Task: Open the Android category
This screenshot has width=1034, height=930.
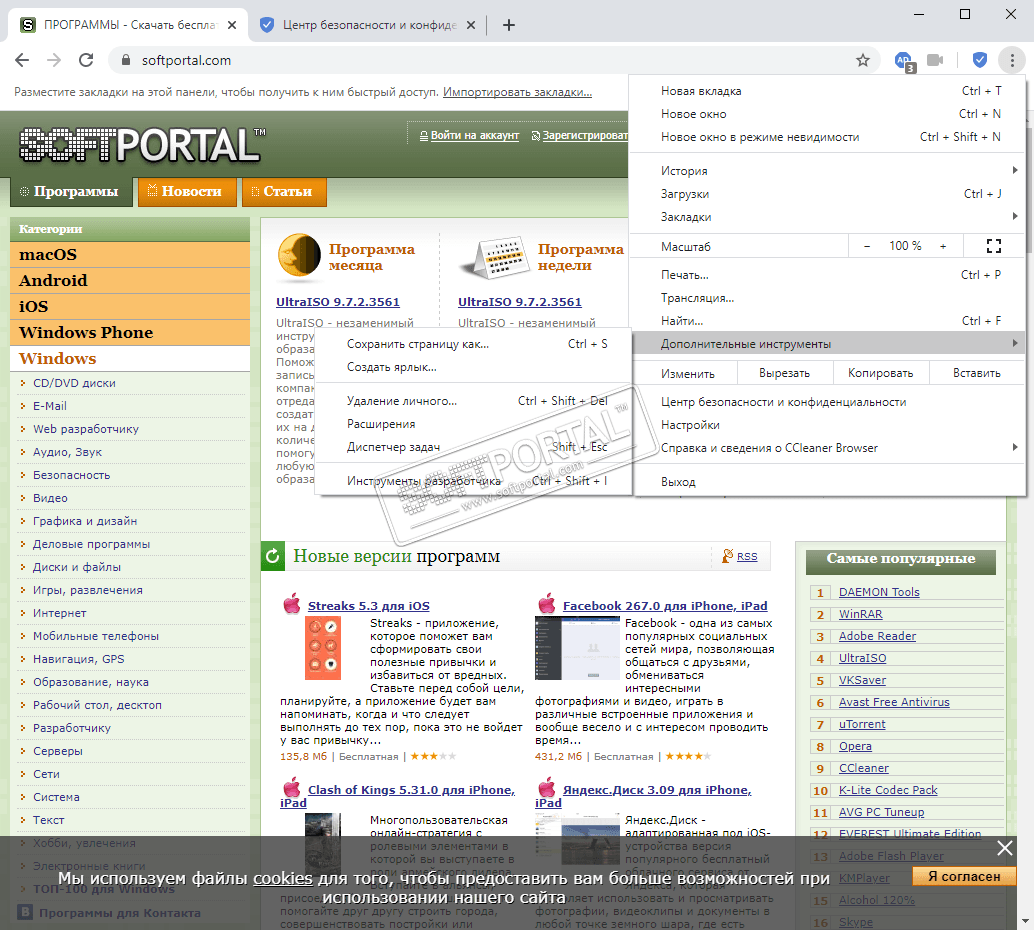Action: click(x=130, y=280)
